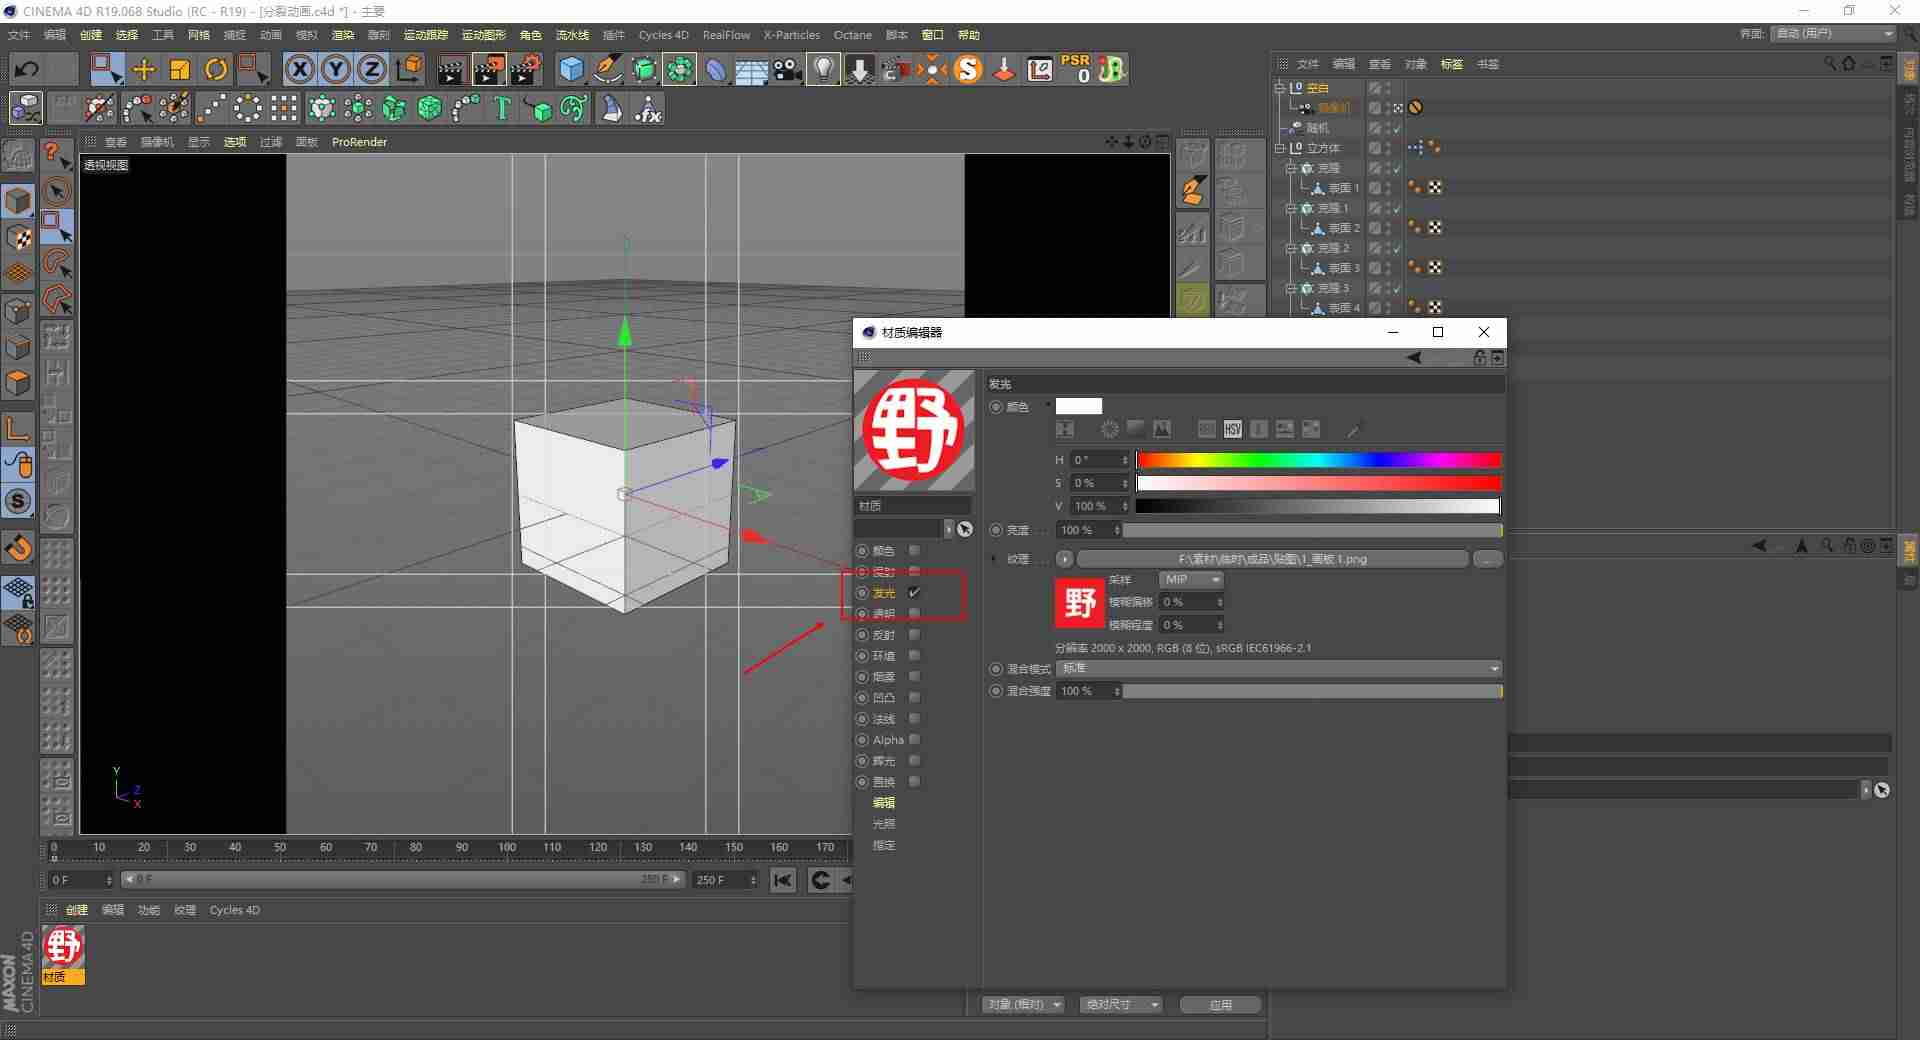
Task: Open the 绝对尺寸 dropdown at the bottom
Action: pyautogui.click(x=1121, y=1005)
